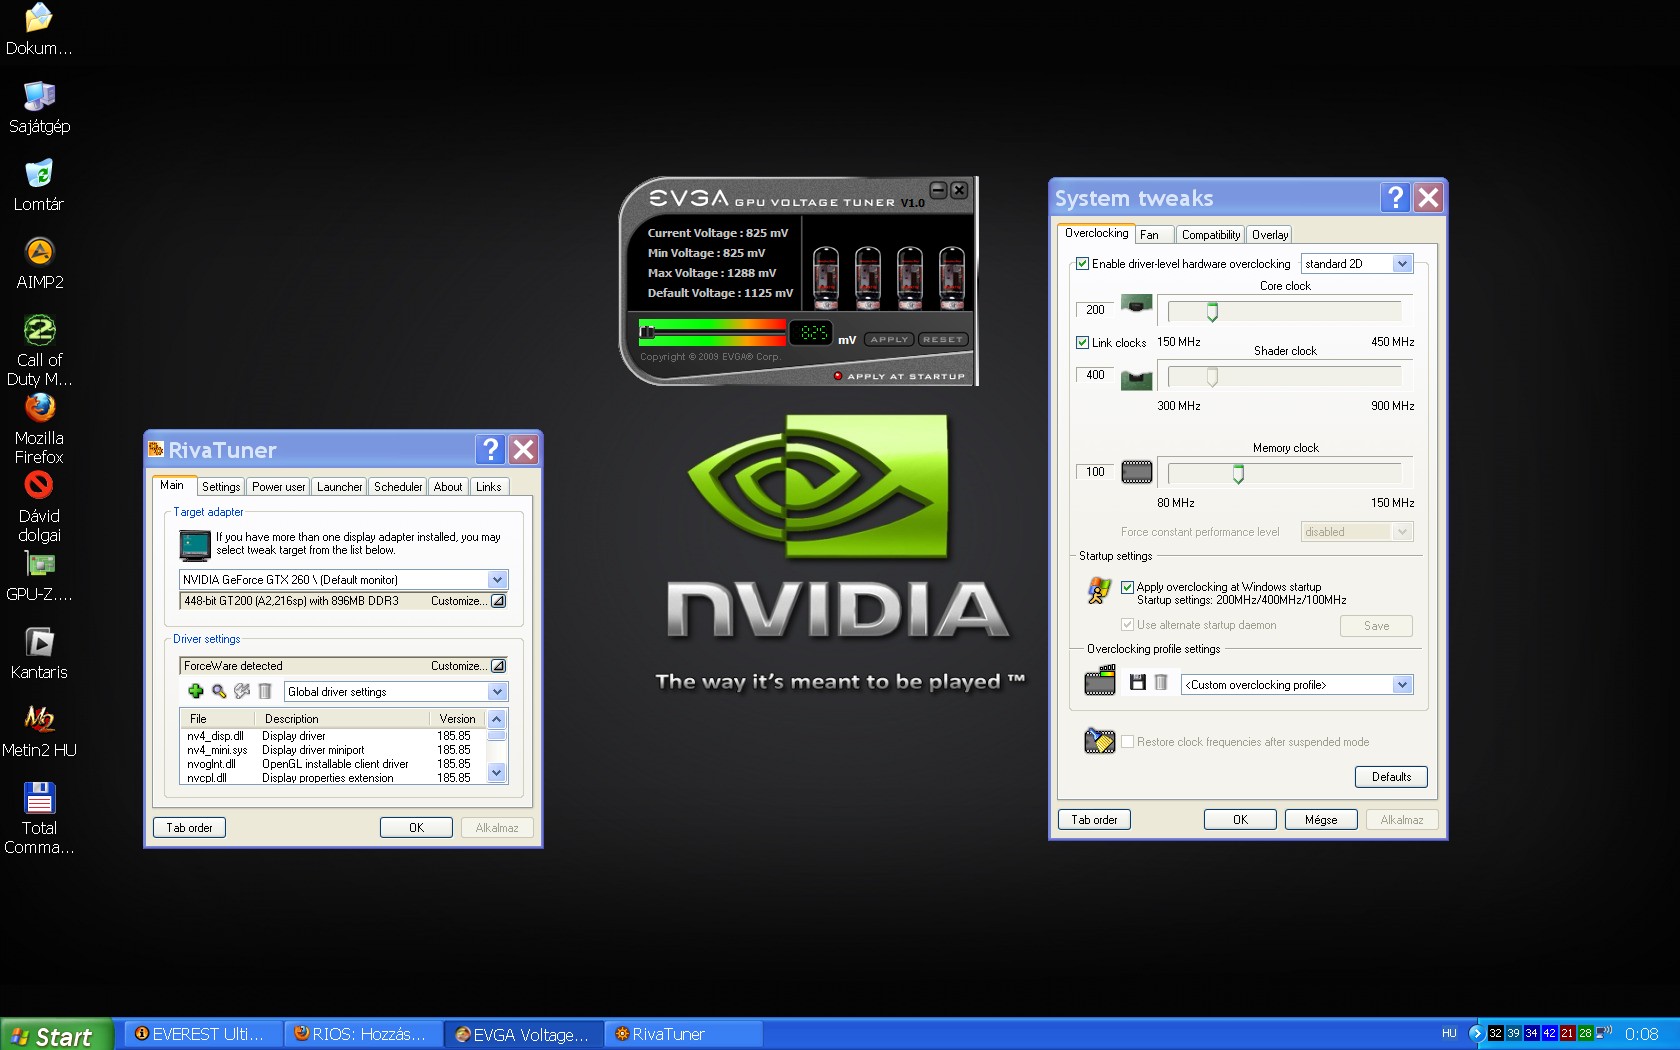
Task: Save overclocking profile with floppy icon
Action: coord(1137,682)
